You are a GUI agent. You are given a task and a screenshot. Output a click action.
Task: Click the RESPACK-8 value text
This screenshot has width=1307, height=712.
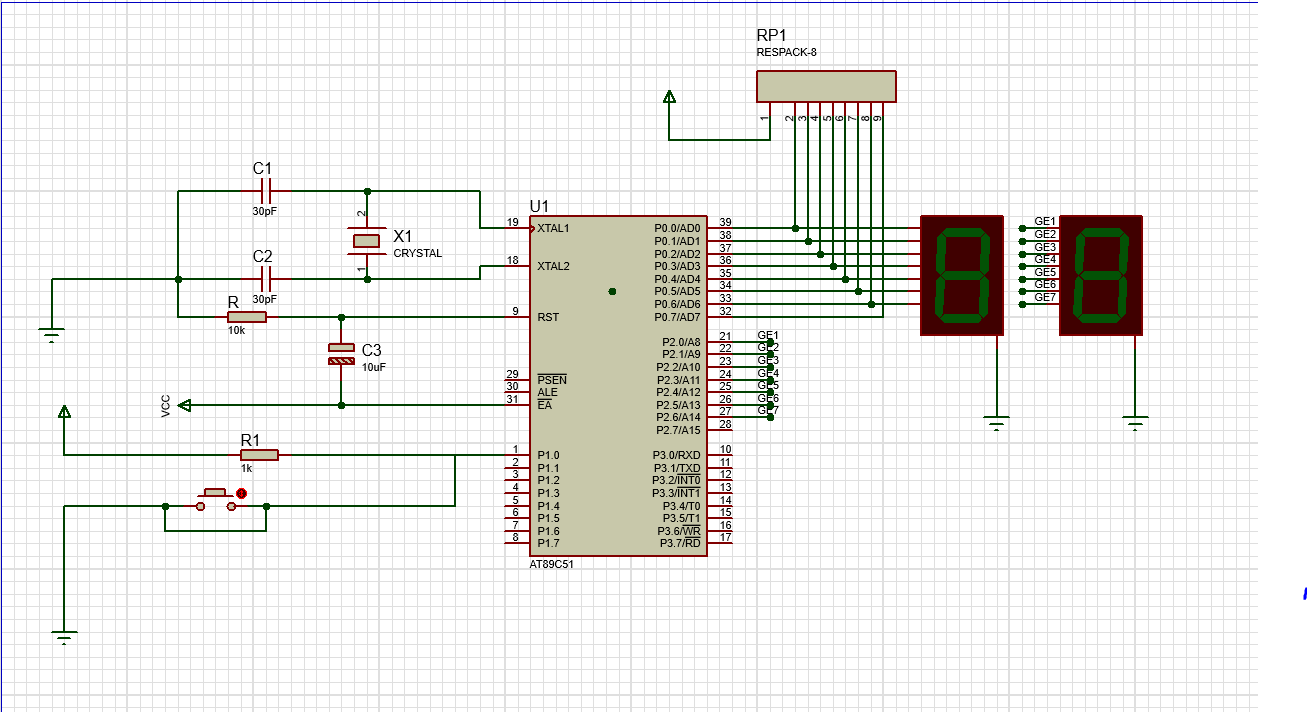787,52
